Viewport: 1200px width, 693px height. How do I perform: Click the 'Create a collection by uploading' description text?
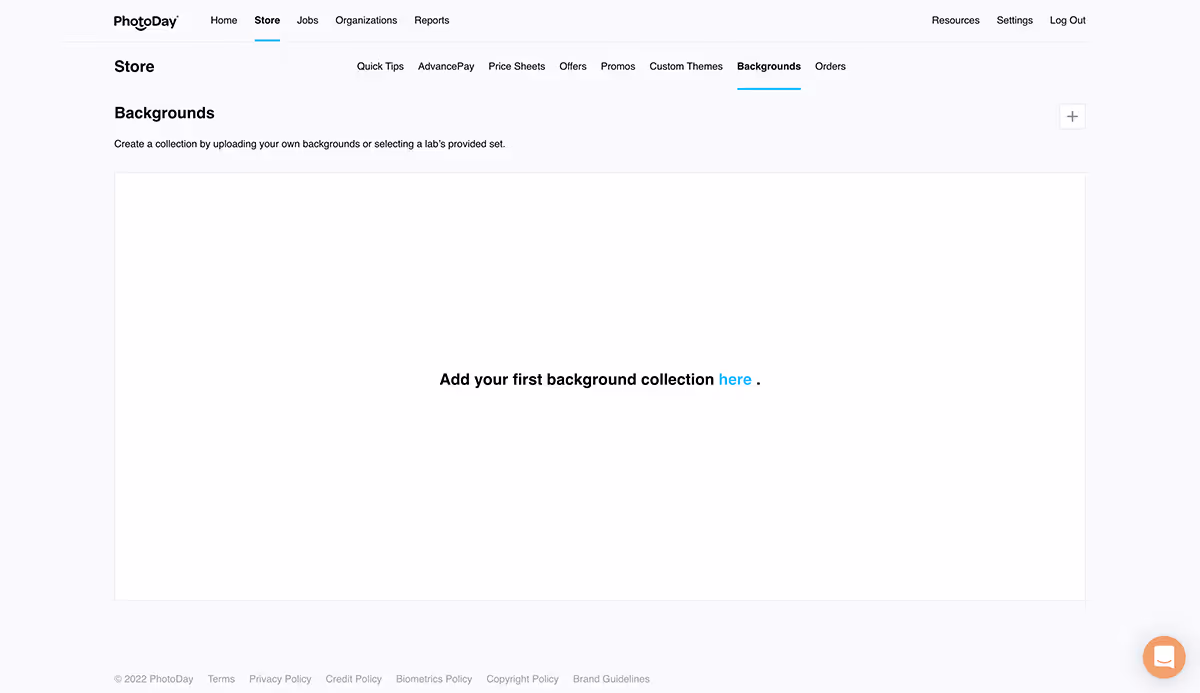310,144
